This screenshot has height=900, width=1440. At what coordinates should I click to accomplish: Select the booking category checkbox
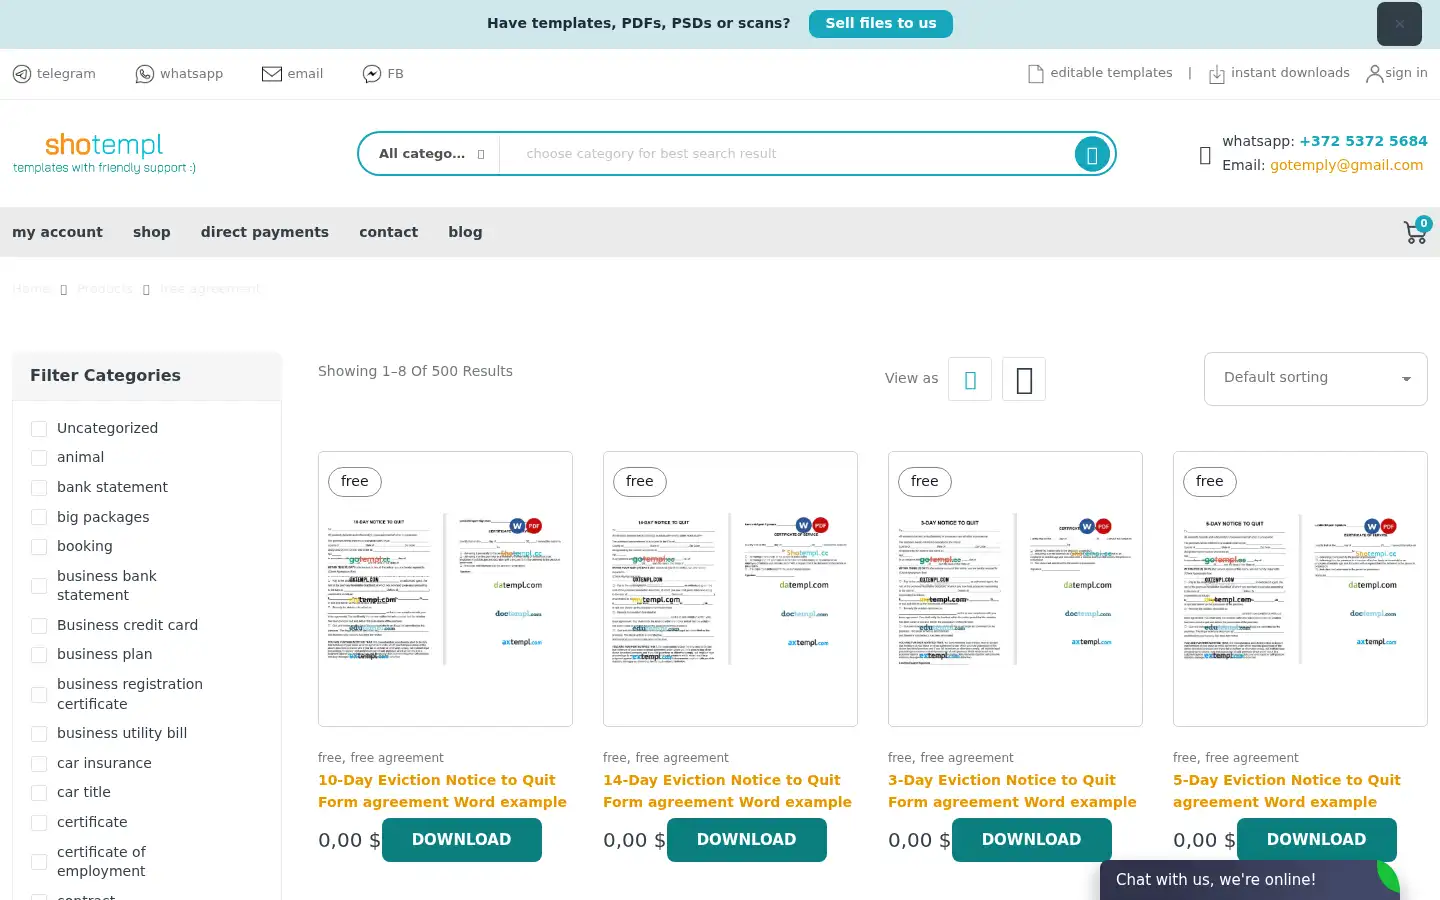pos(39,547)
